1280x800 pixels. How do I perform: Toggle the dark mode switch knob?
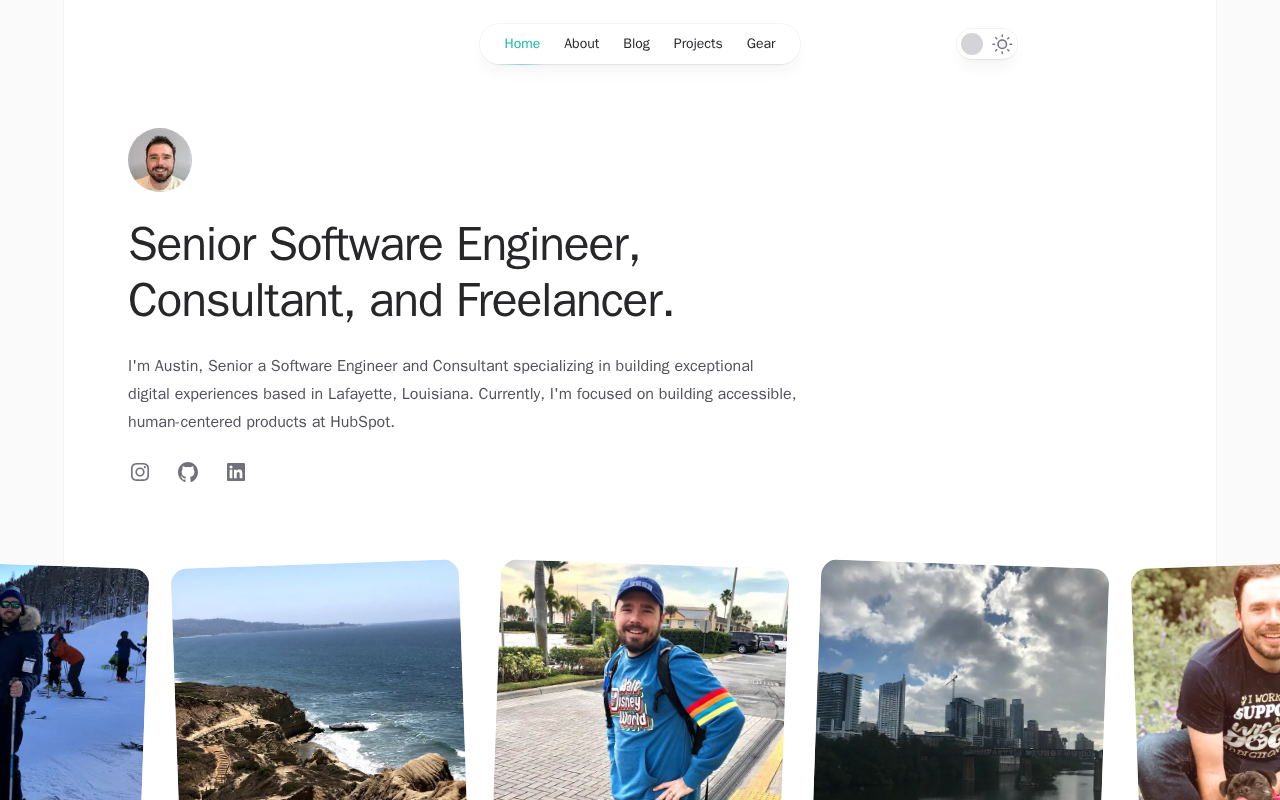coord(972,44)
